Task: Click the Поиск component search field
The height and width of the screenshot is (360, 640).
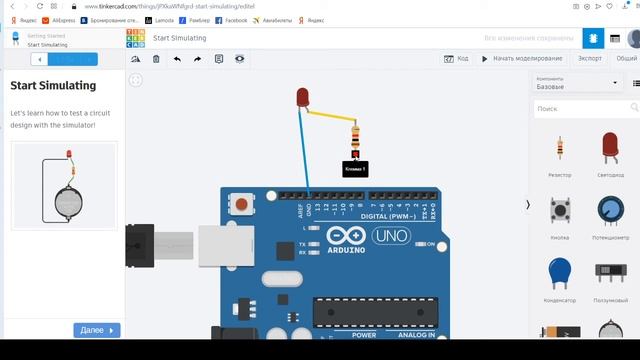Action: tap(583, 109)
